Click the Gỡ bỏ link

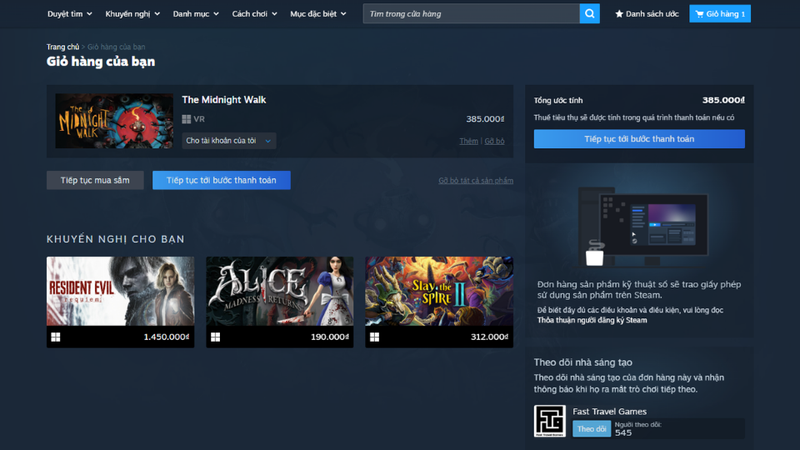tap(494, 141)
